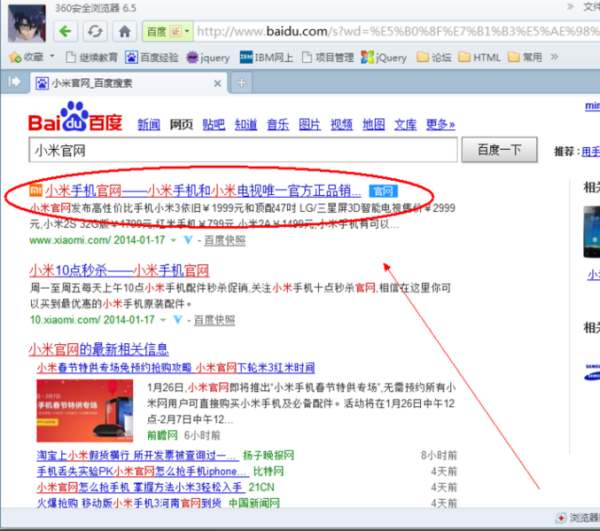The height and width of the screenshot is (531, 600).
Task: Switch to the 图片 search category
Action: [310, 124]
